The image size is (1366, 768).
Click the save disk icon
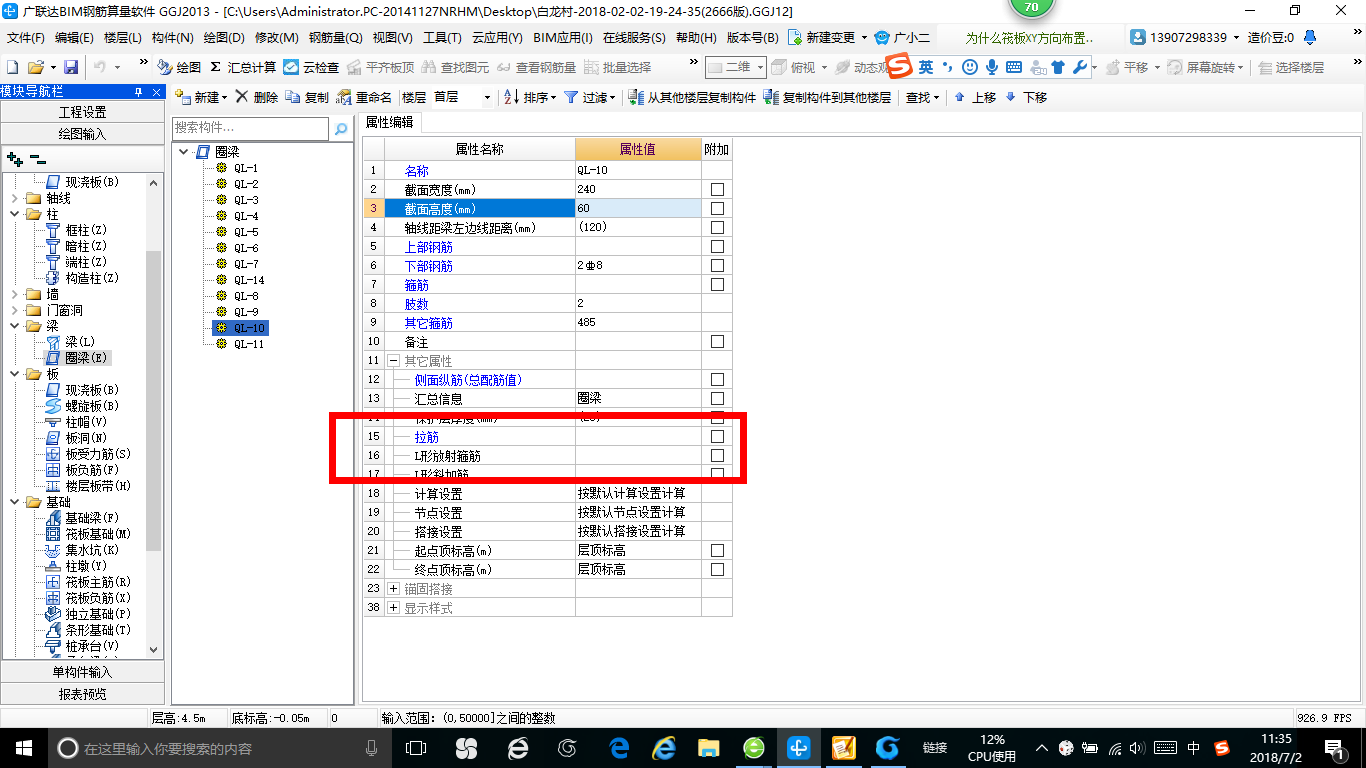pos(71,67)
